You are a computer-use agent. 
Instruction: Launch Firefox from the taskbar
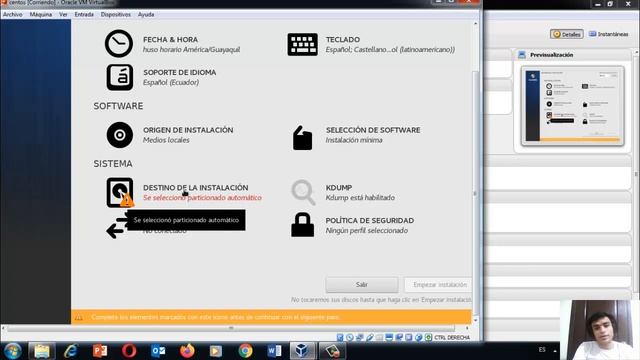pyautogui.click(x=187, y=351)
